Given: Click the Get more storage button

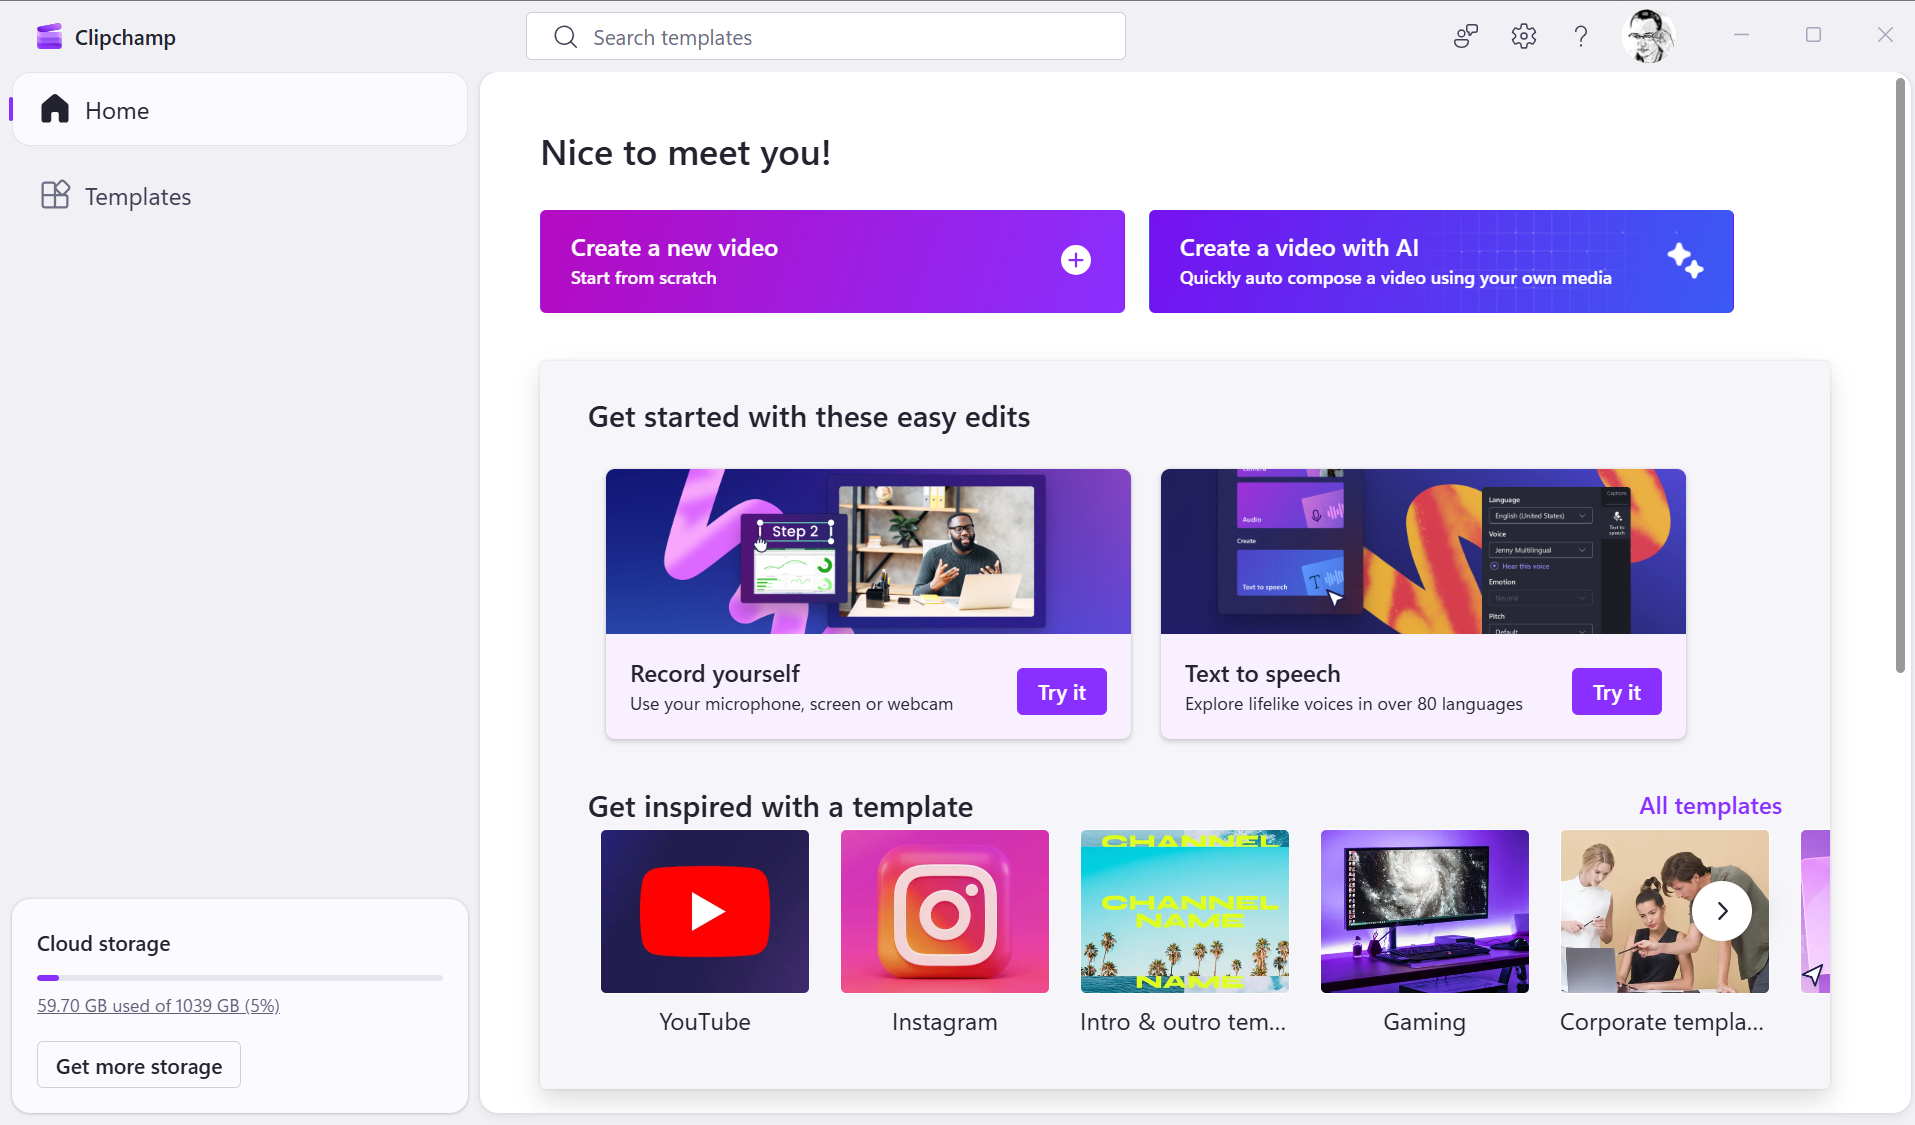Looking at the screenshot, I should 139,1066.
